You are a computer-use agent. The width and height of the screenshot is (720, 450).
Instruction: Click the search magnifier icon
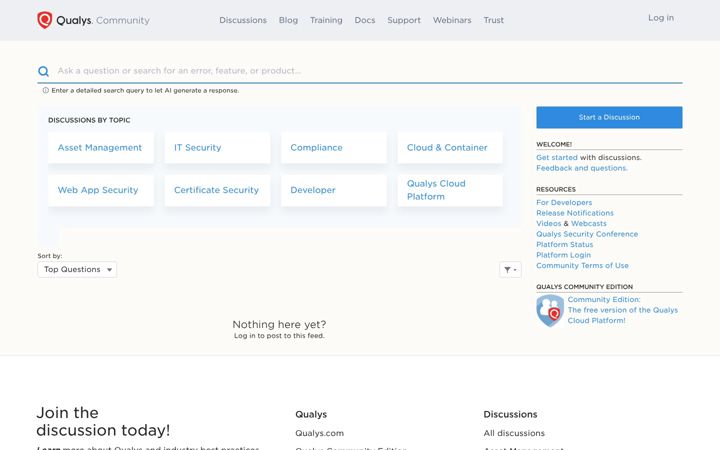44,71
